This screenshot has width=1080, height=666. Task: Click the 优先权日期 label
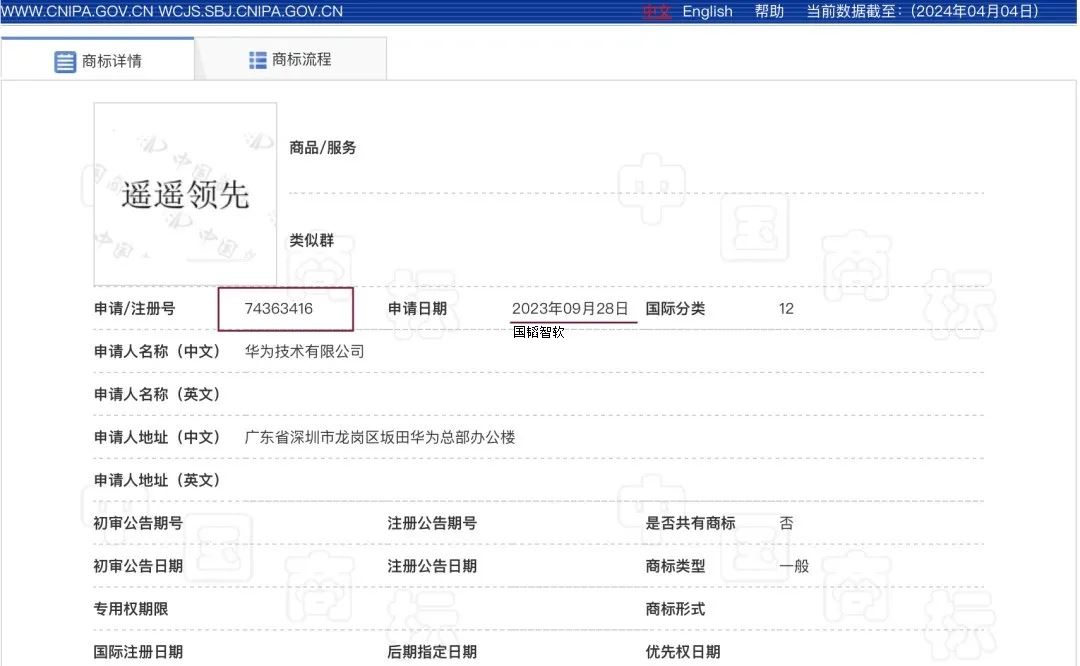click(x=683, y=652)
